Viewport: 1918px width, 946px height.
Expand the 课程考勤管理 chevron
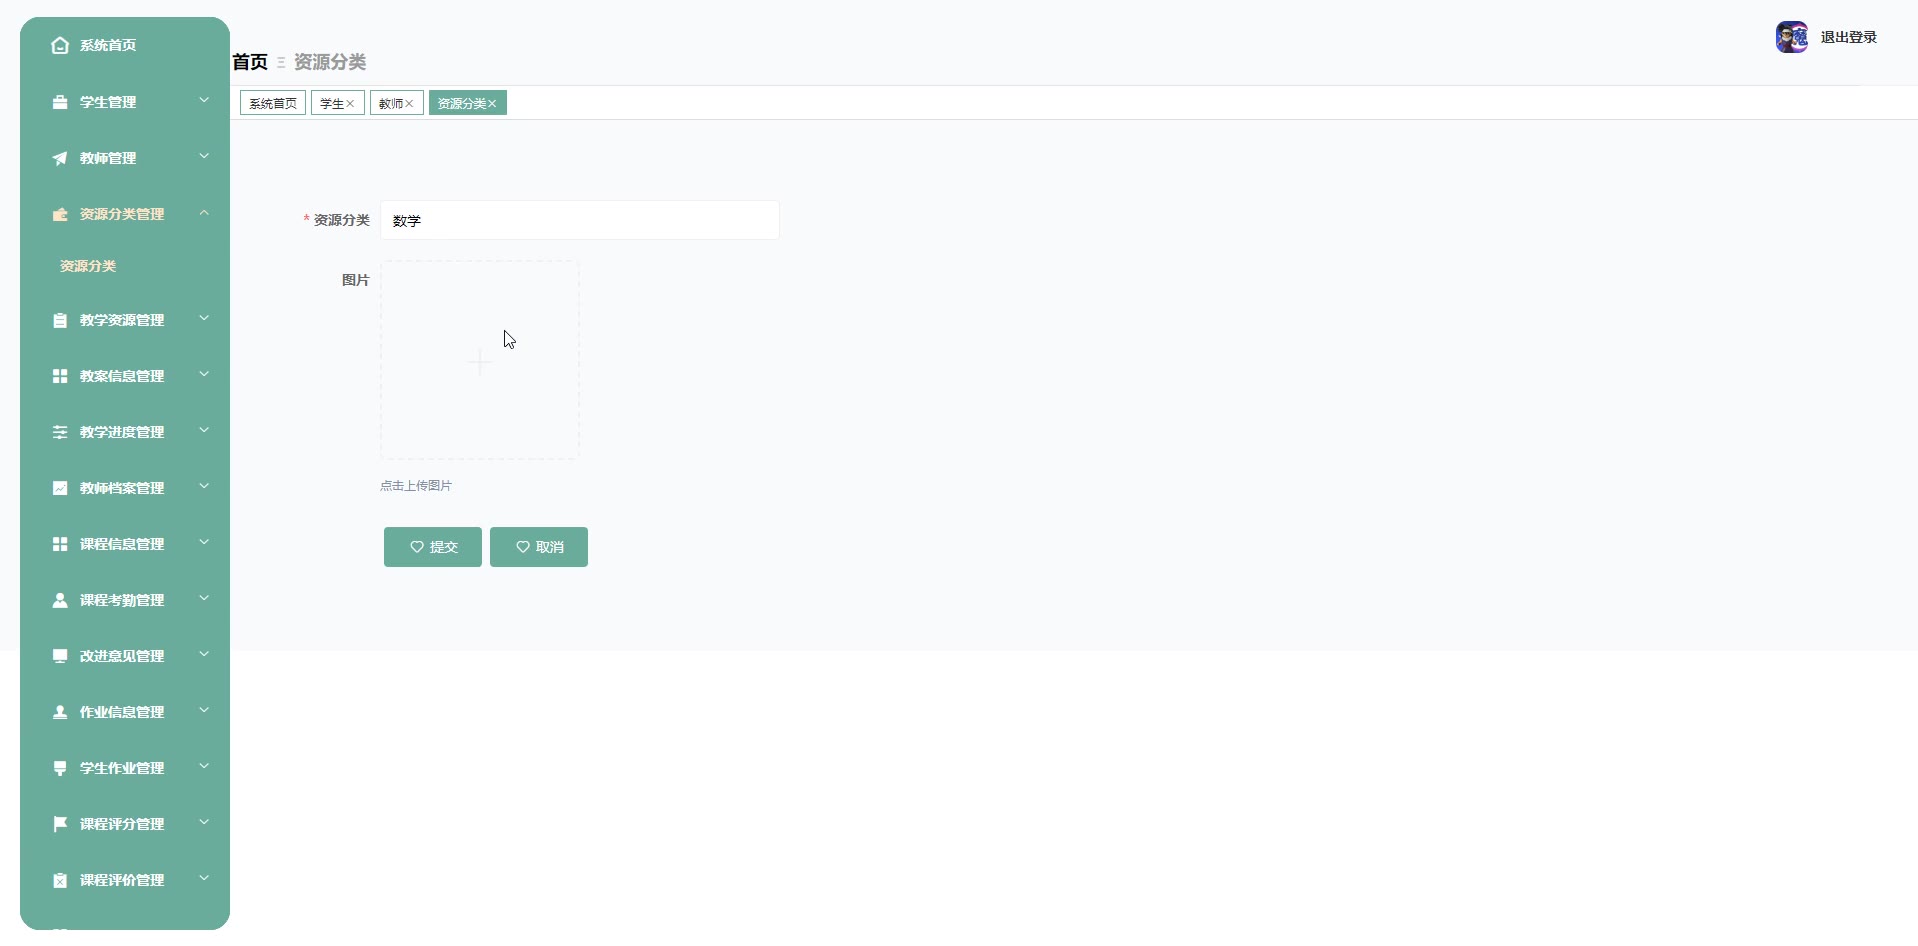pos(204,599)
